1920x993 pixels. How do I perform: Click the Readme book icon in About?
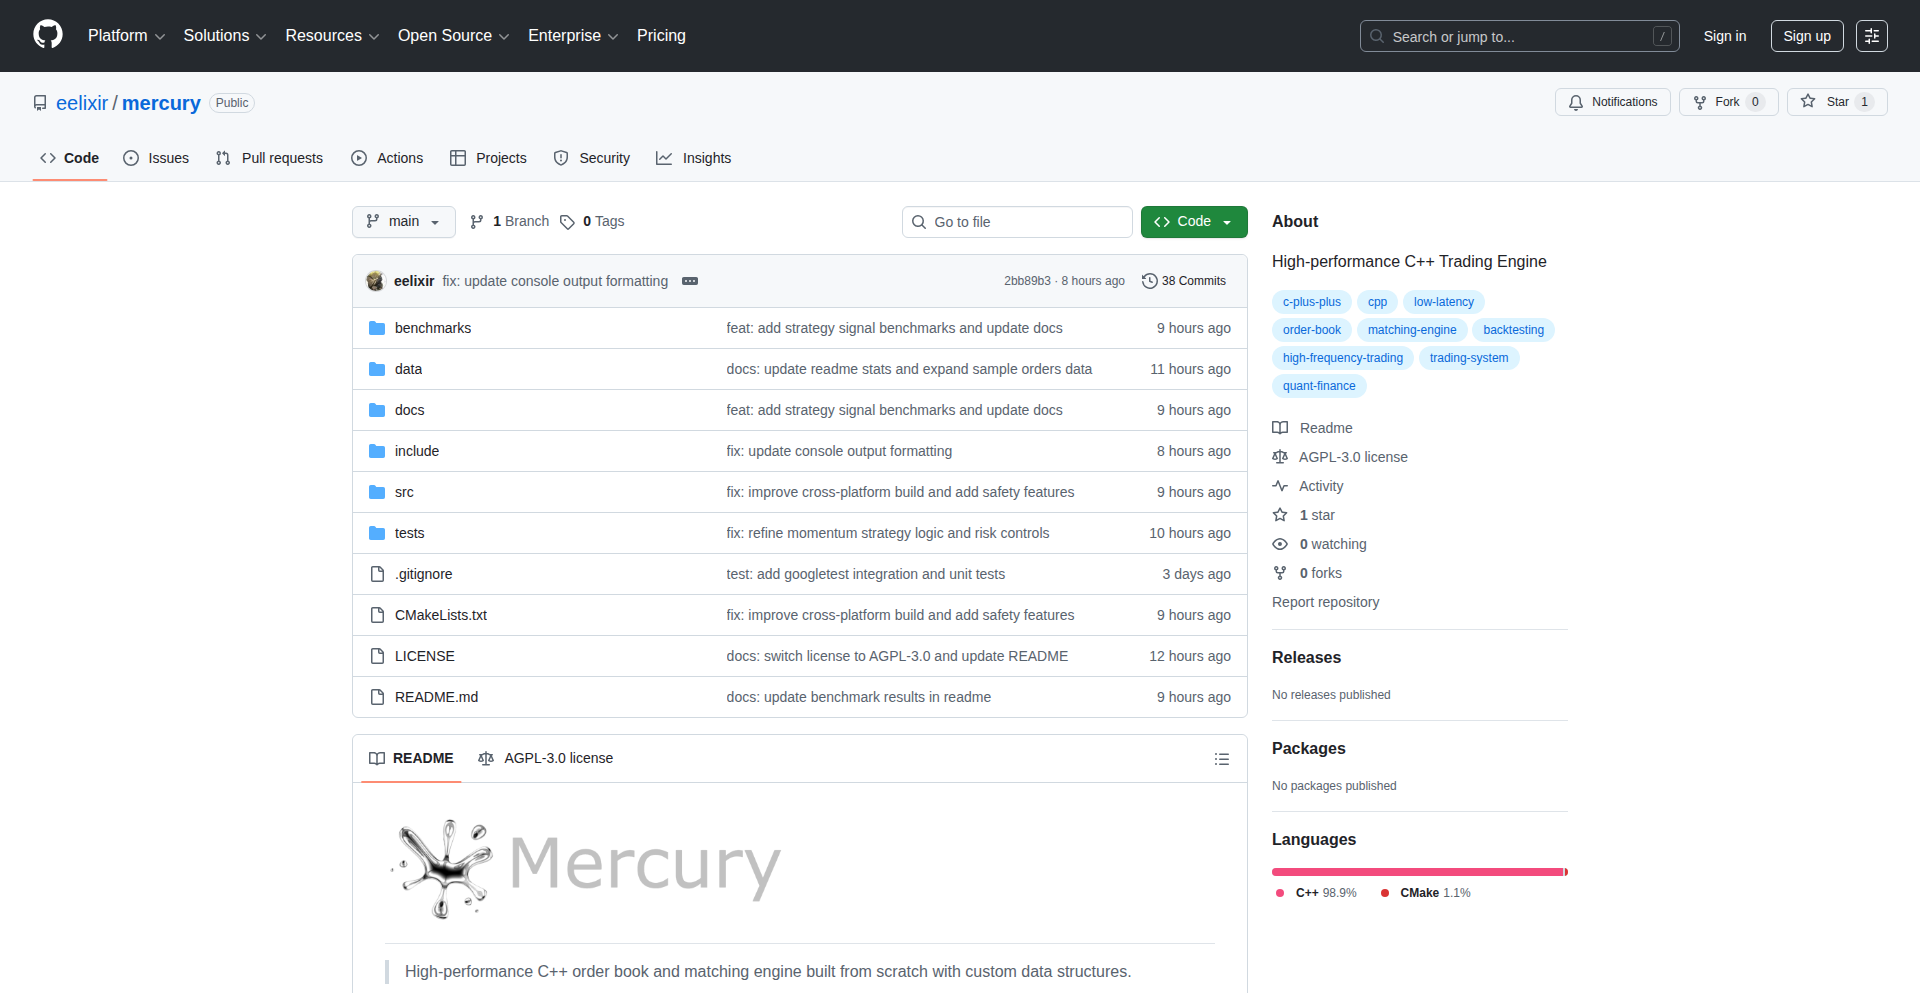click(1280, 428)
